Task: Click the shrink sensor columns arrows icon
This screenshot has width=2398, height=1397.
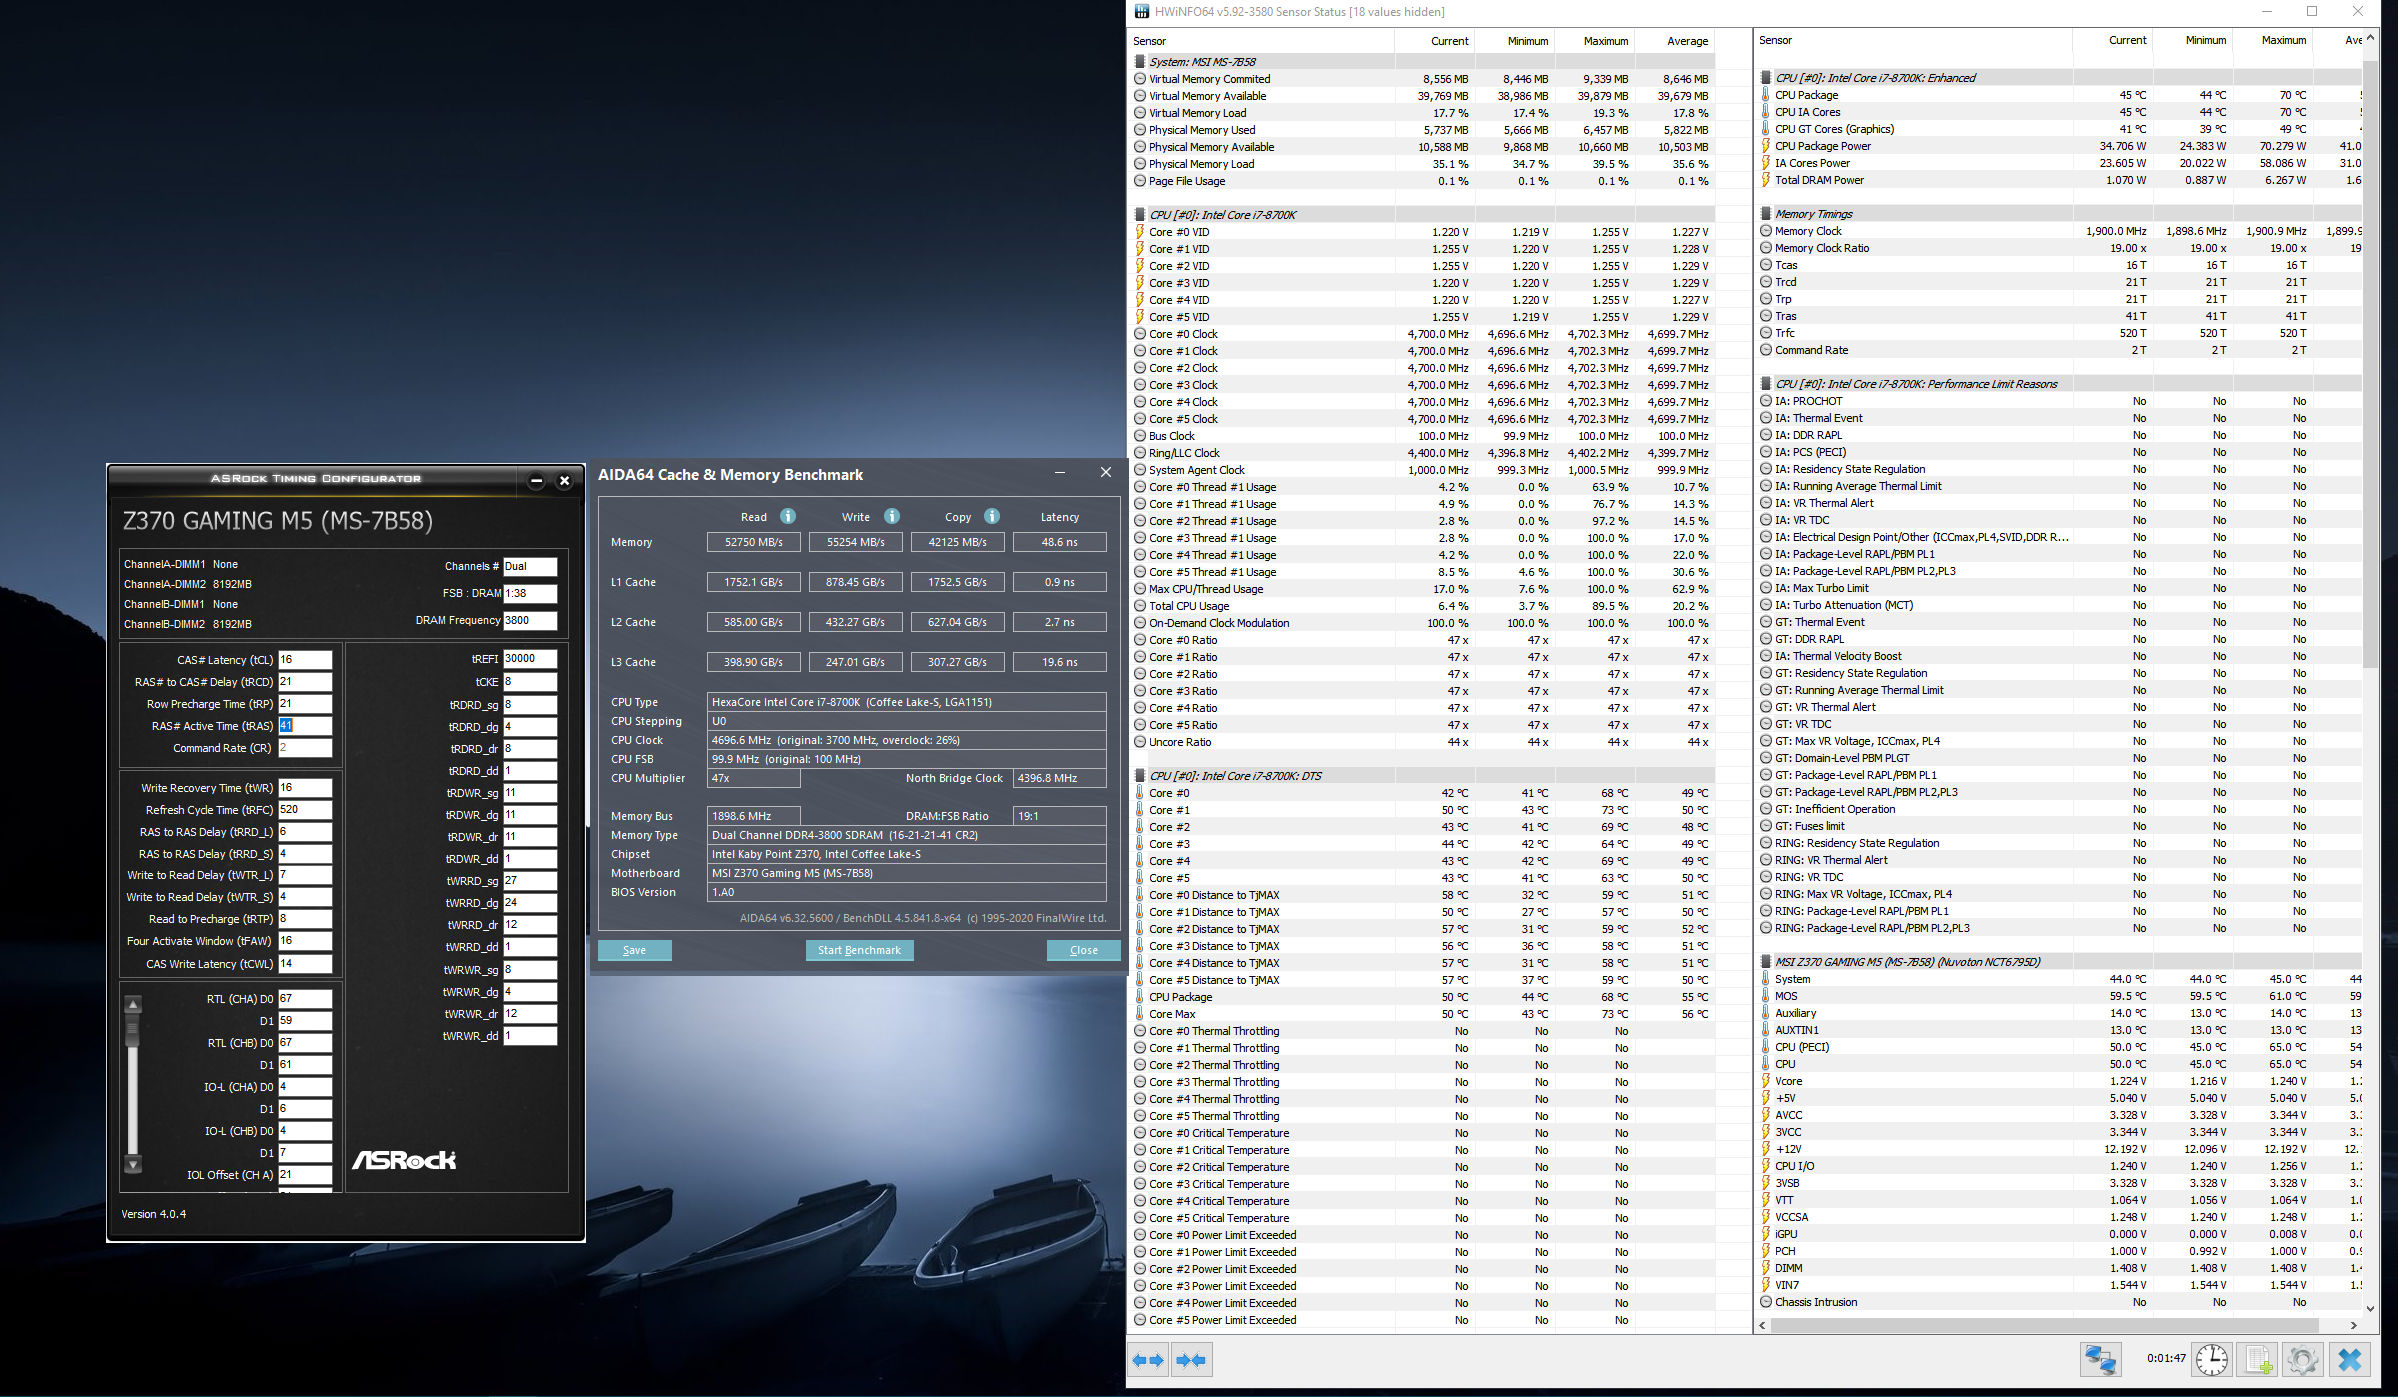Action: [1192, 1360]
